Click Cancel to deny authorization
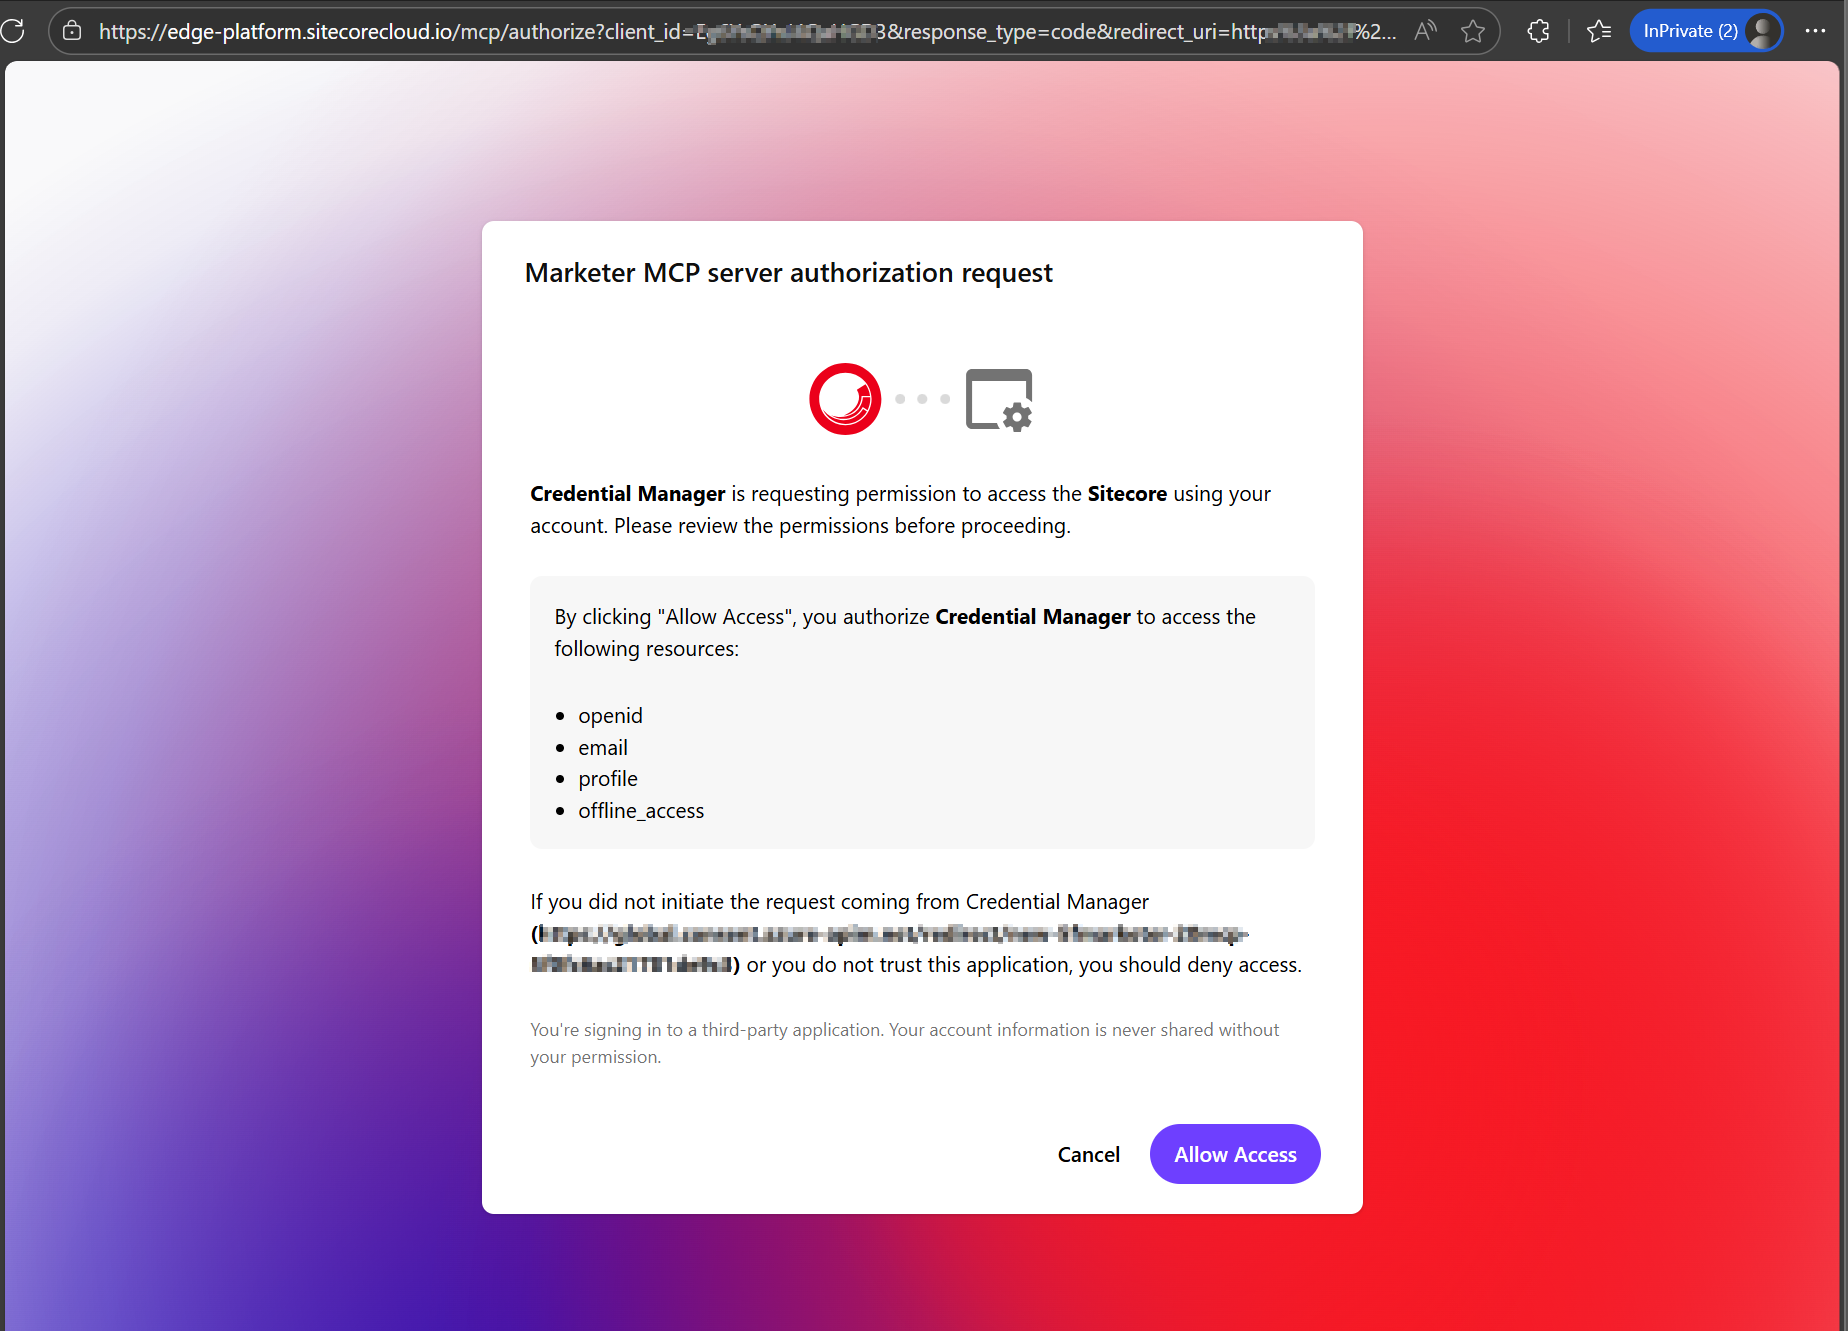Image resolution: width=1848 pixels, height=1331 pixels. point(1088,1154)
